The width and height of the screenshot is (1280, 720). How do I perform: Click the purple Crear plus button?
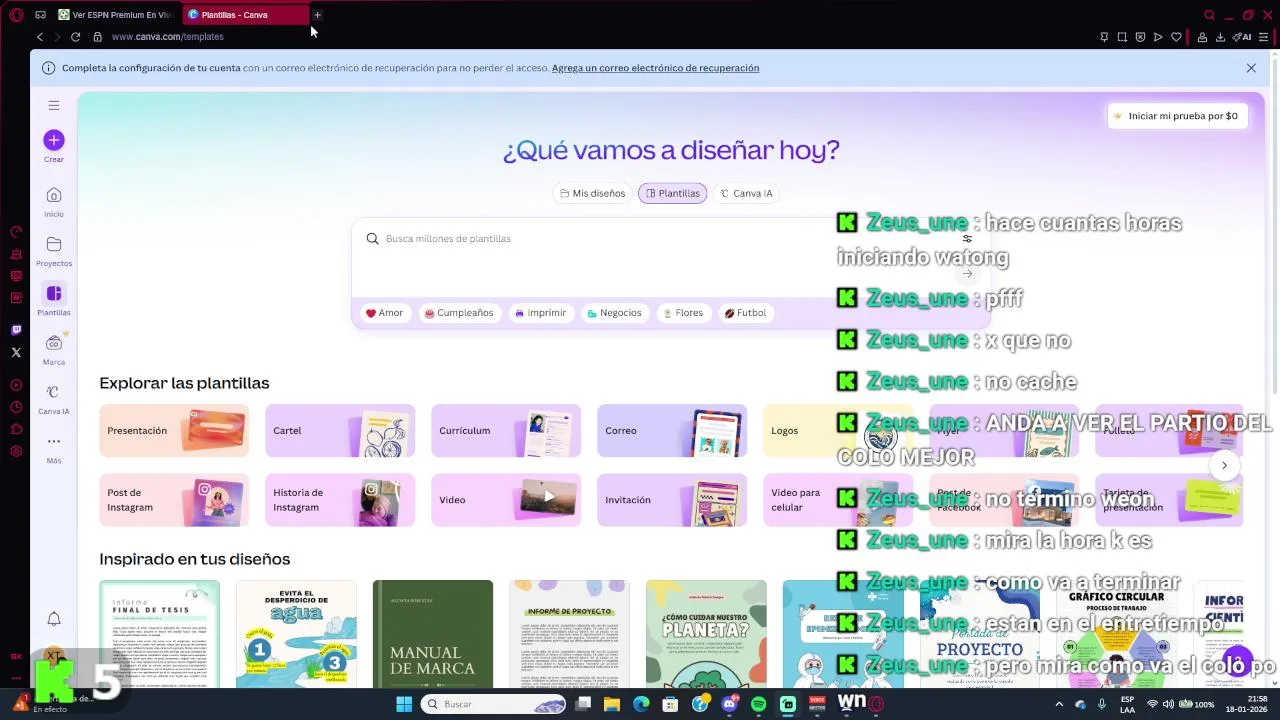click(x=54, y=140)
